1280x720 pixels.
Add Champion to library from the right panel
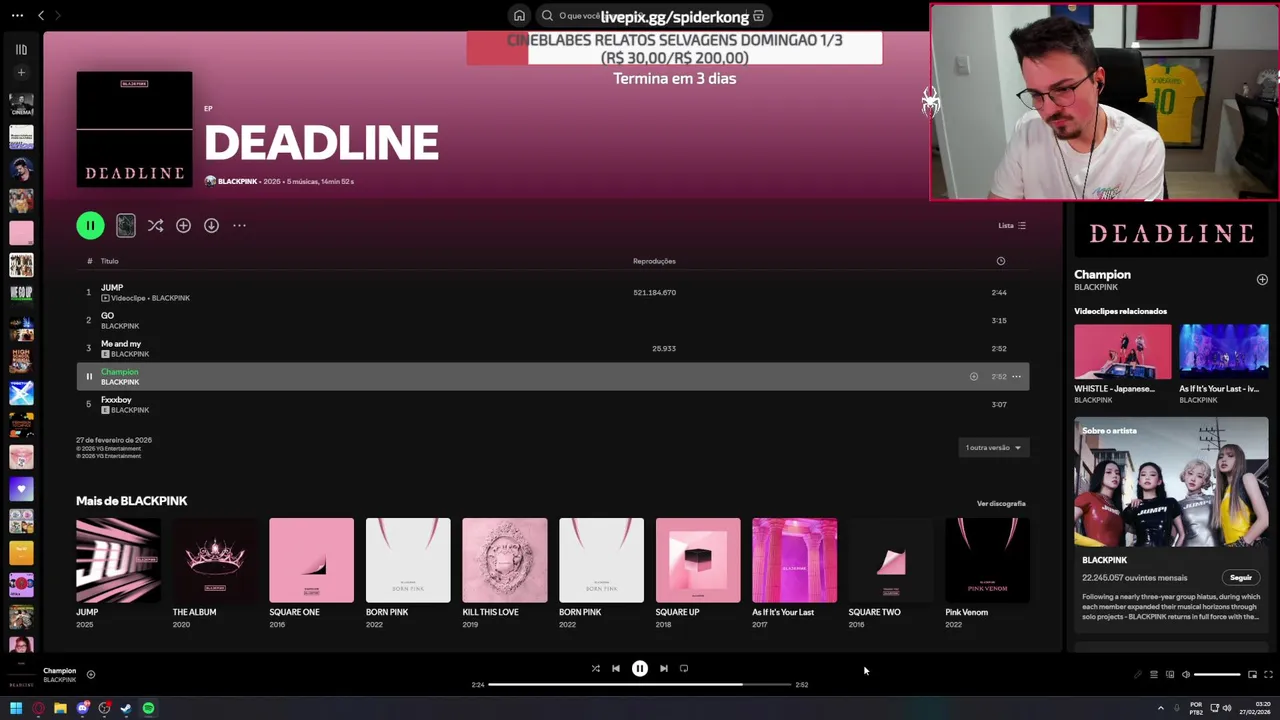click(x=1262, y=280)
